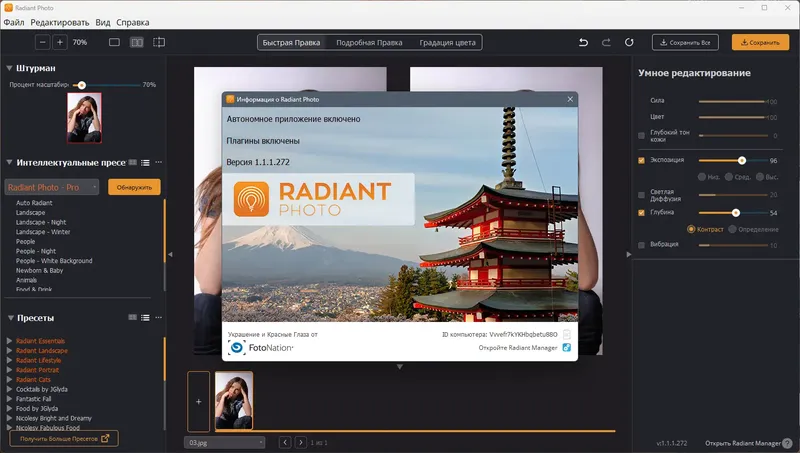The image size is (800, 453).
Task: Undo the last edit
Action: click(583, 42)
